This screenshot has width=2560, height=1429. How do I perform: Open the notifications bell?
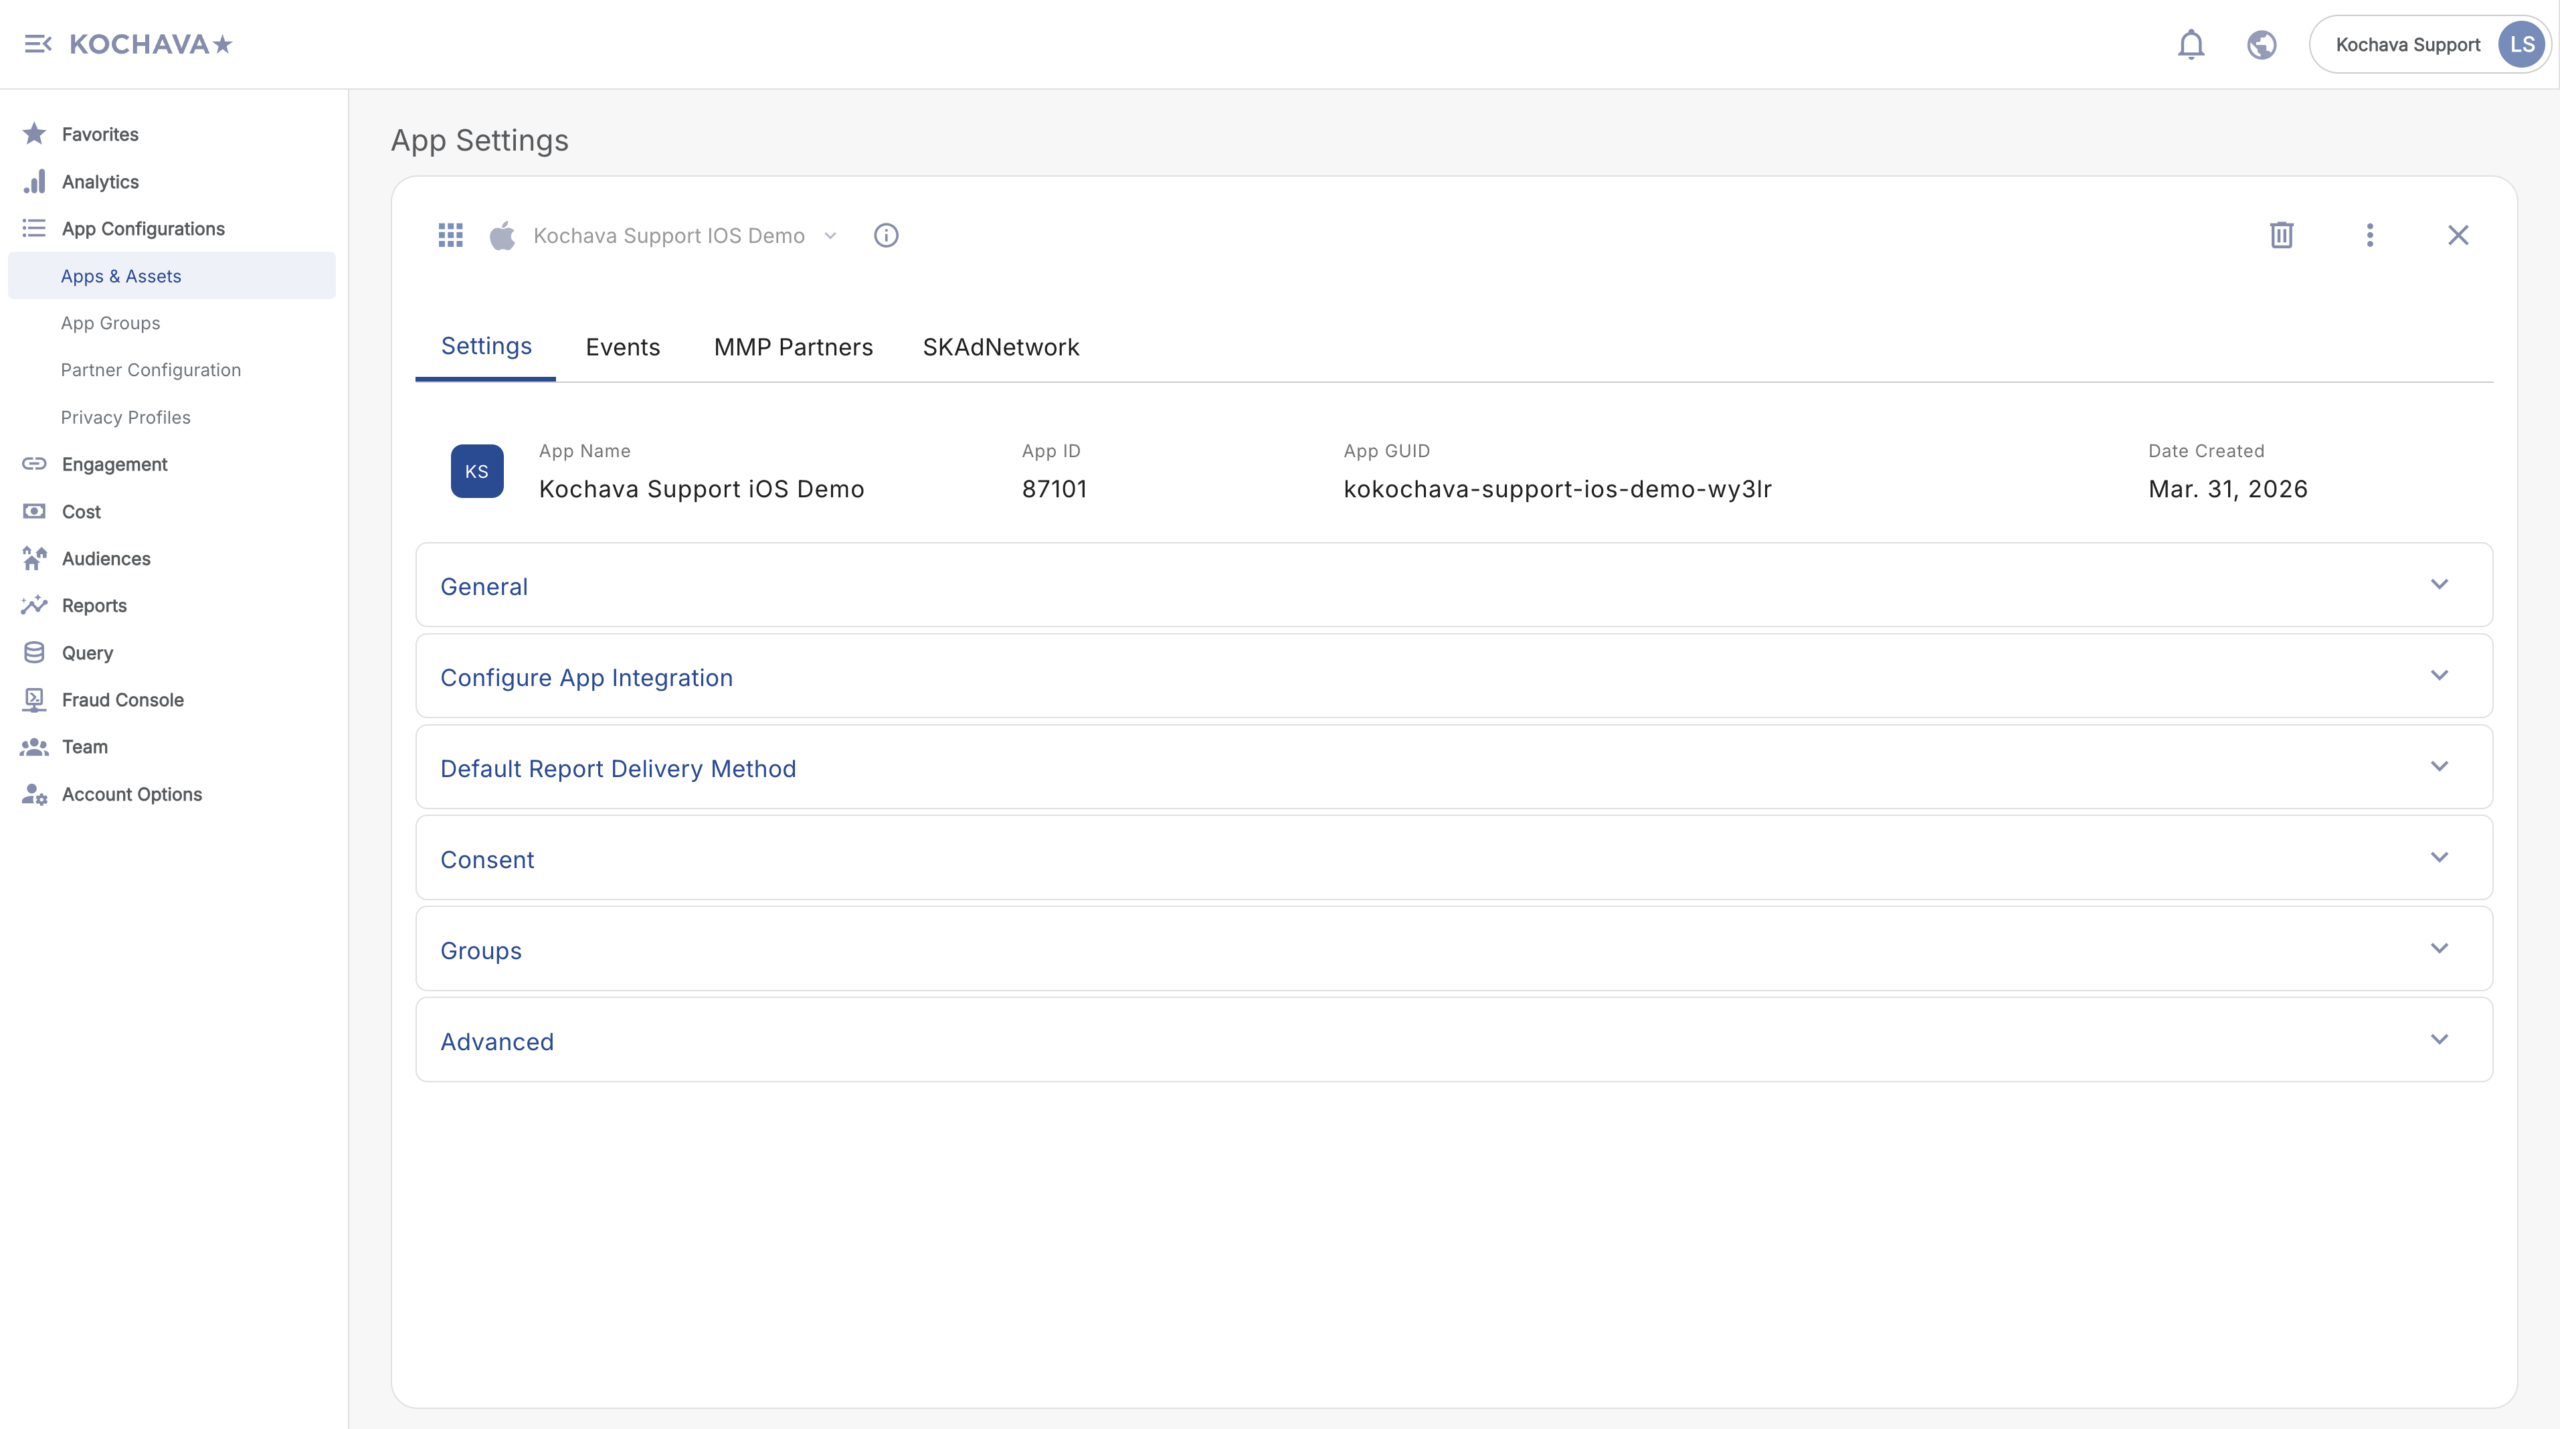pyautogui.click(x=2190, y=44)
